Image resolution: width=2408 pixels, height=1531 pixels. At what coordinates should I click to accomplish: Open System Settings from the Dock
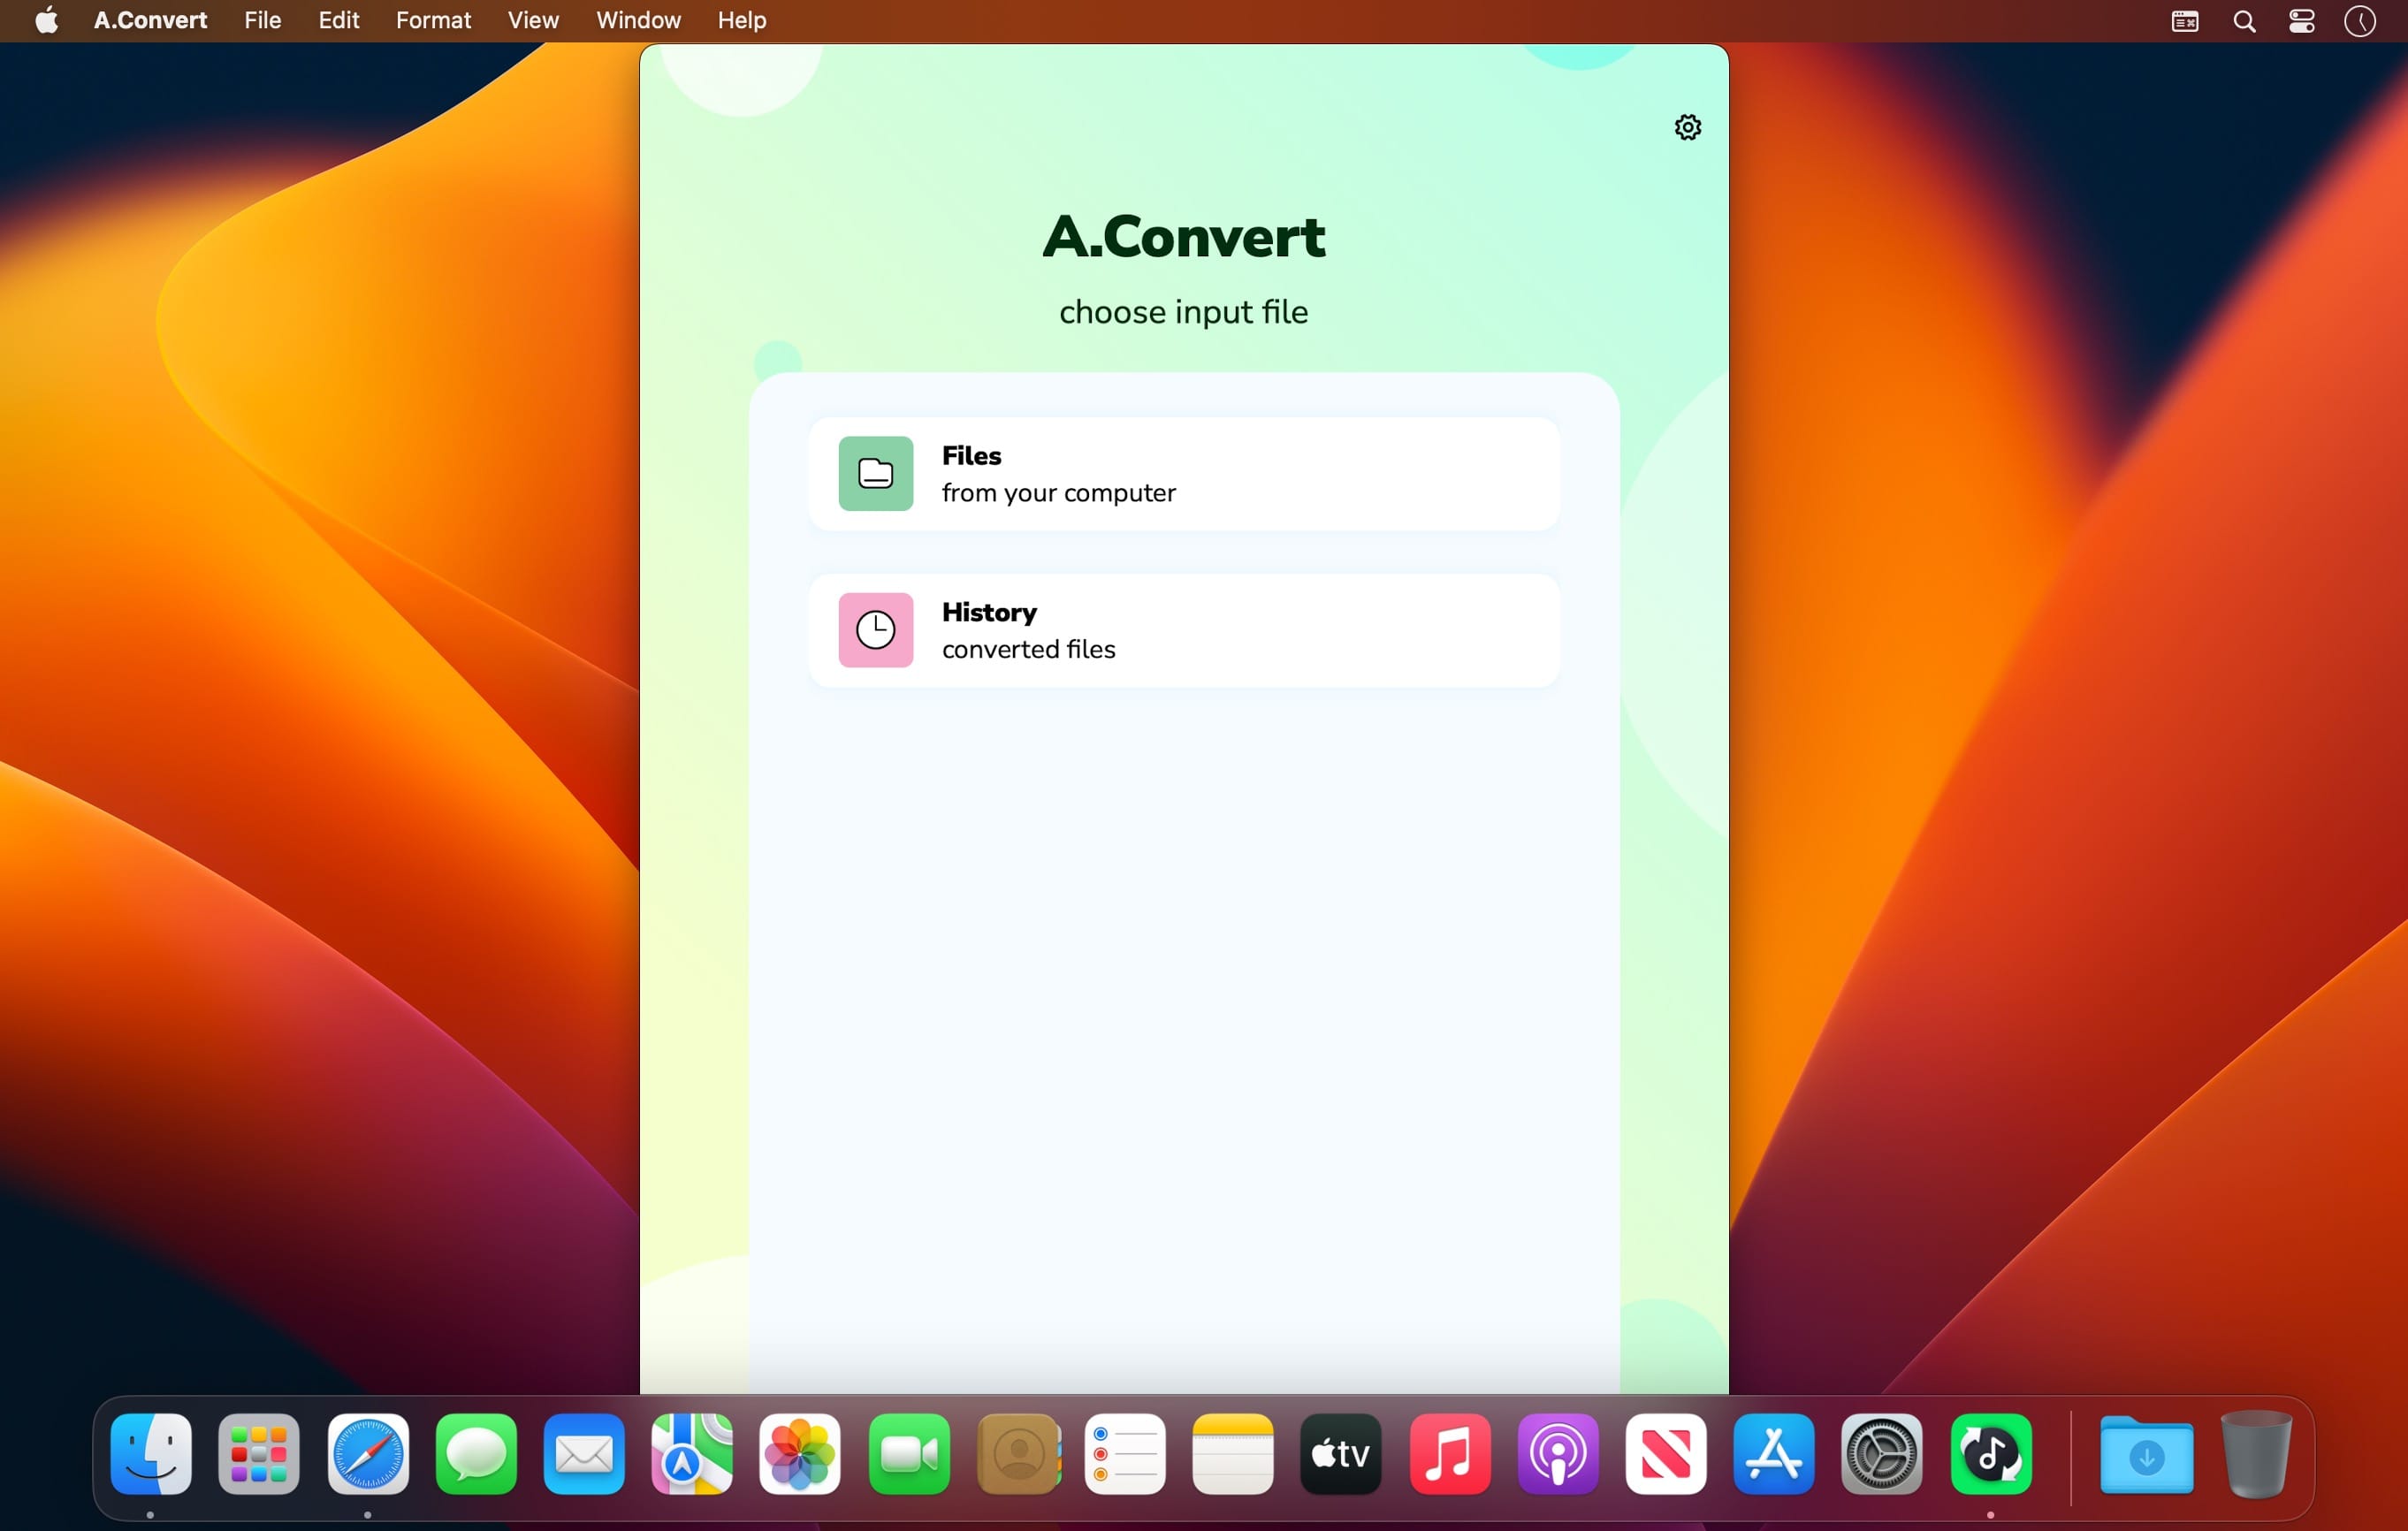click(1882, 1454)
